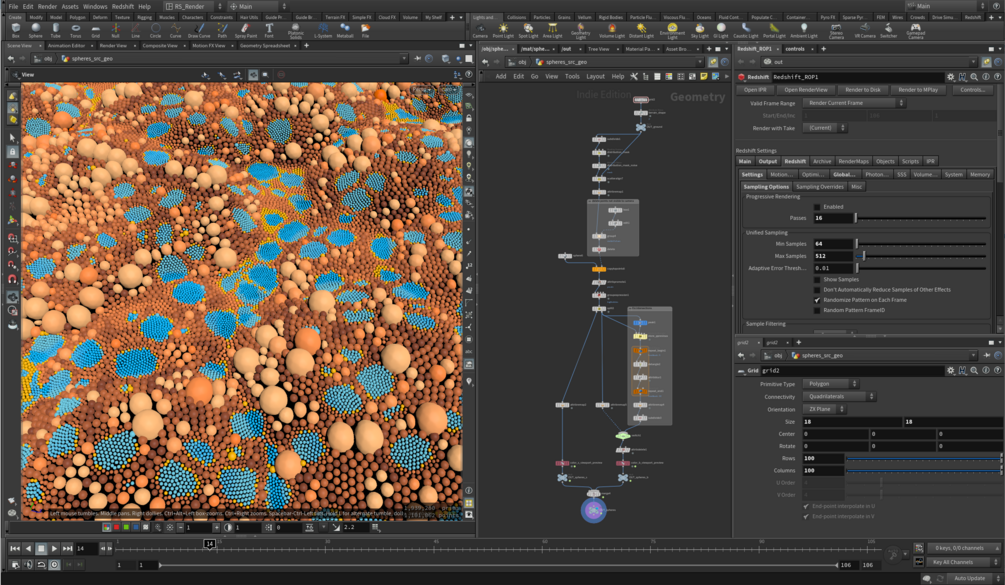Image resolution: width=1005 pixels, height=585 pixels.
Task: Open the grid Primitive Type dropdown
Action: click(x=832, y=384)
